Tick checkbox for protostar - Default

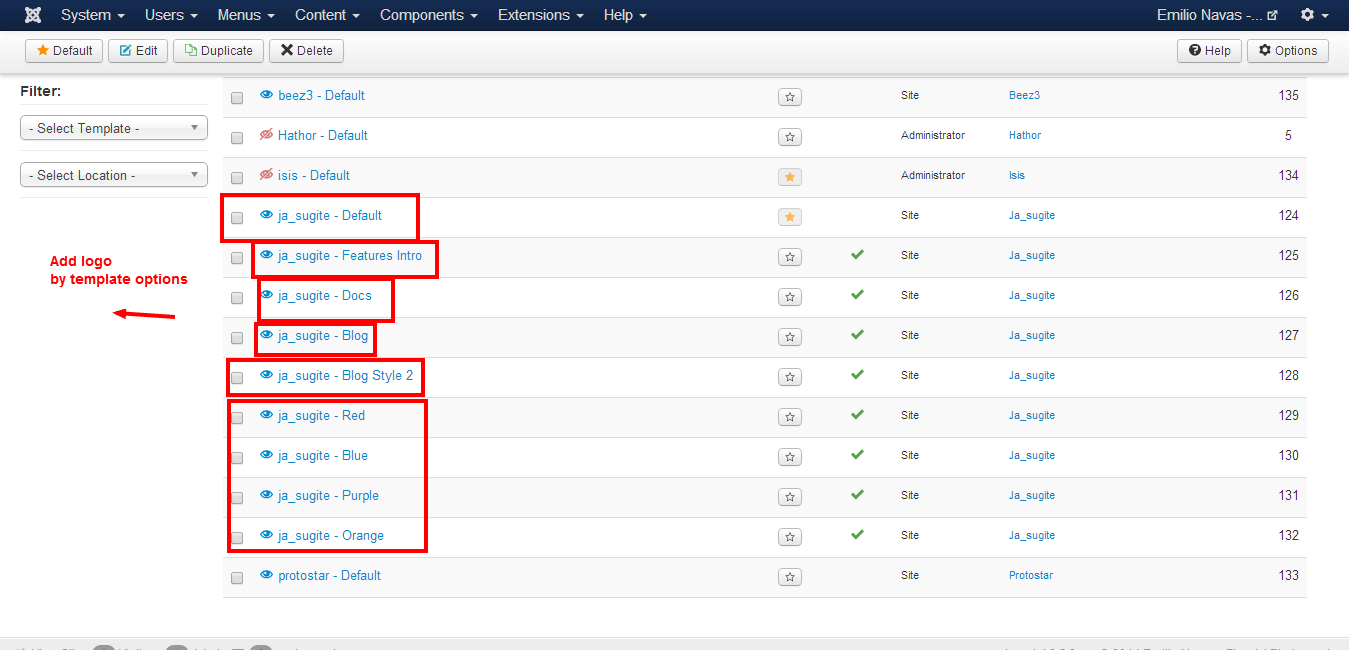click(x=237, y=578)
